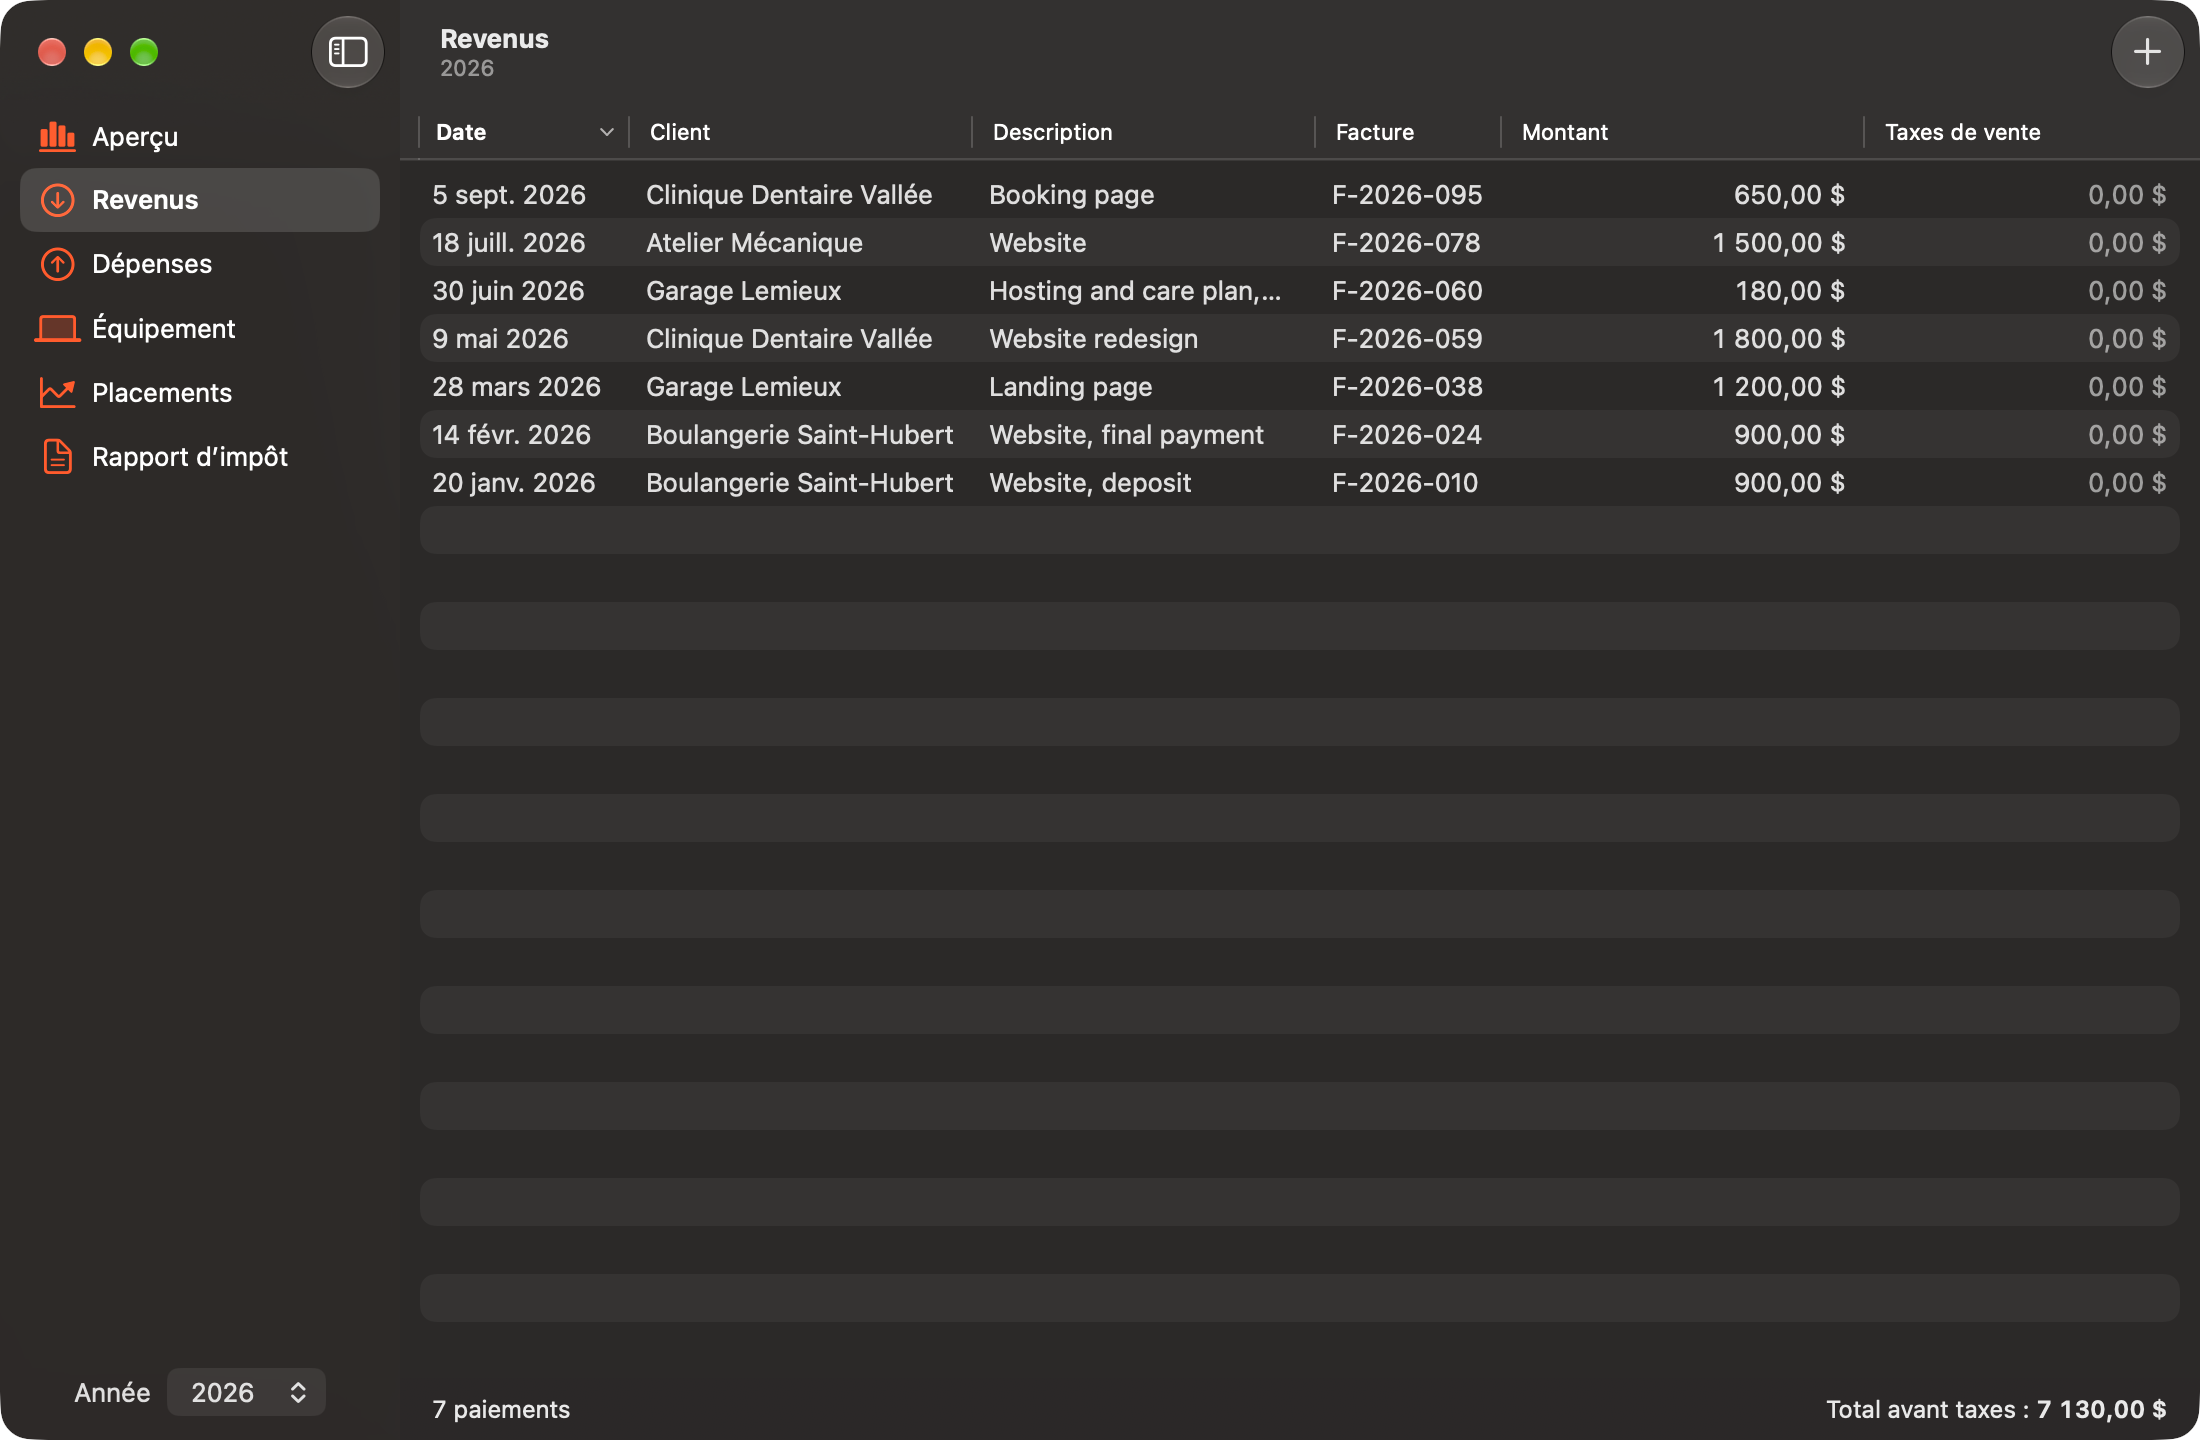Toggle Date column sort order chevron

[606, 132]
